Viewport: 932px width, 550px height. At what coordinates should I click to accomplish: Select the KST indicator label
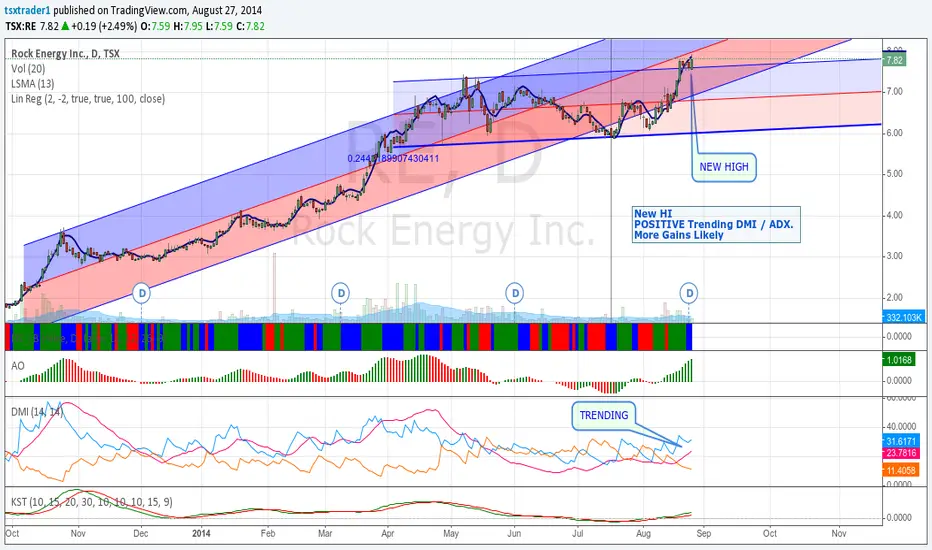coord(92,502)
